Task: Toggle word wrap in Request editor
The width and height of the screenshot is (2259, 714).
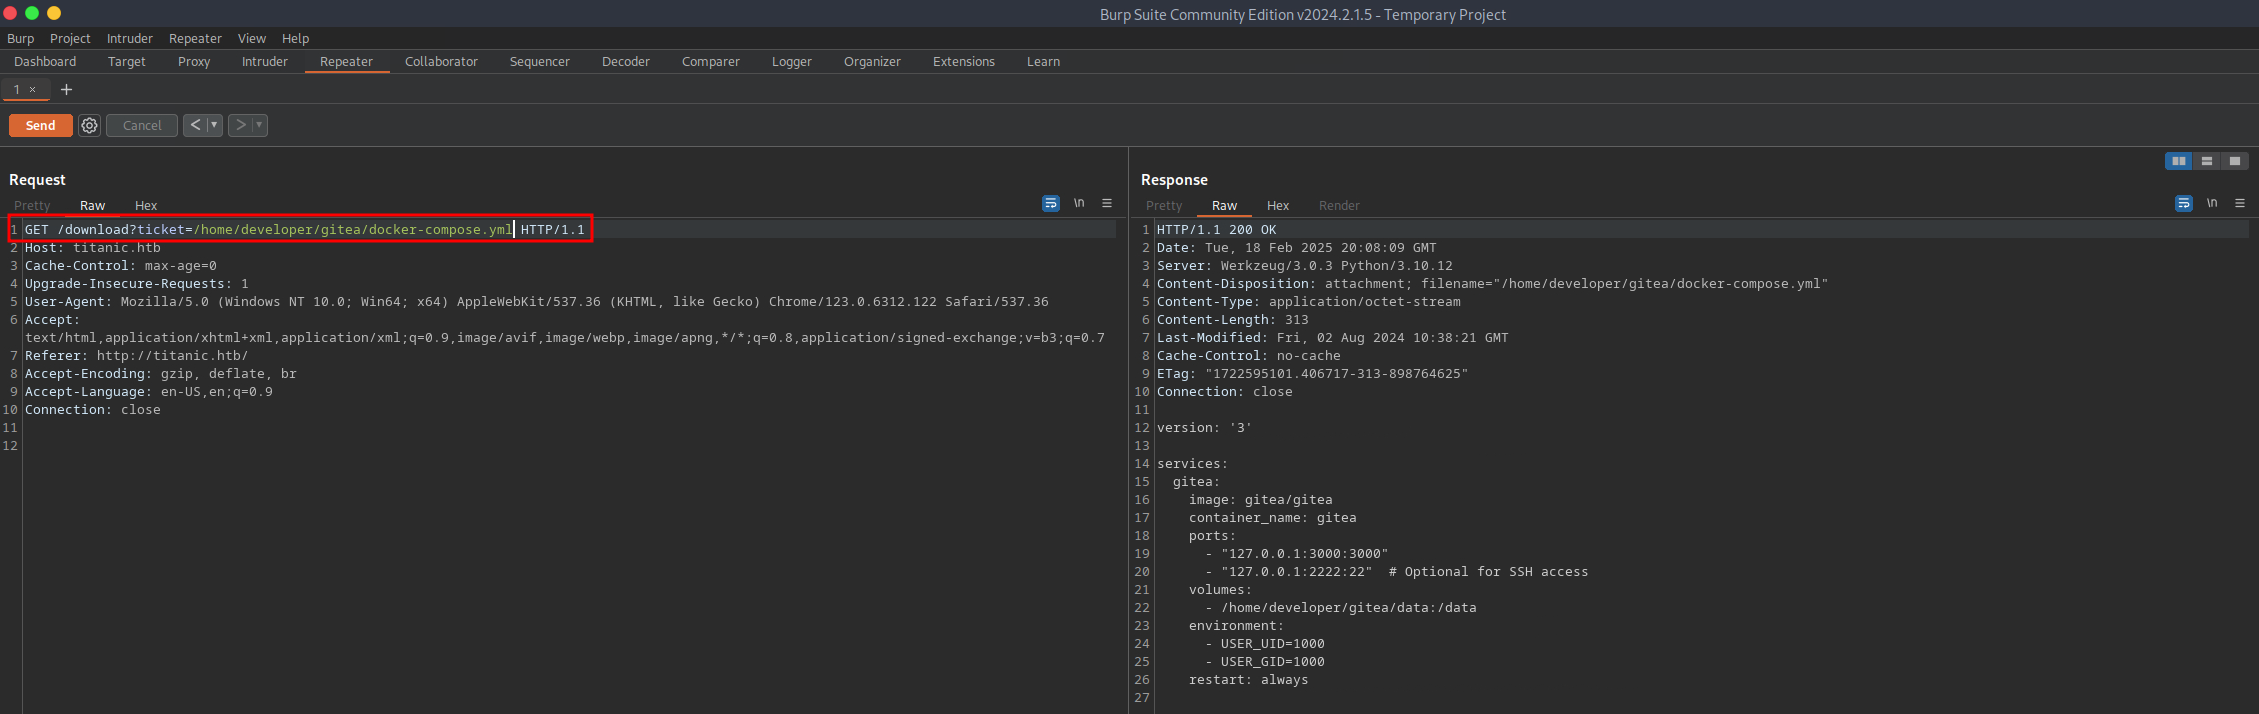Action: tap(1050, 203)
